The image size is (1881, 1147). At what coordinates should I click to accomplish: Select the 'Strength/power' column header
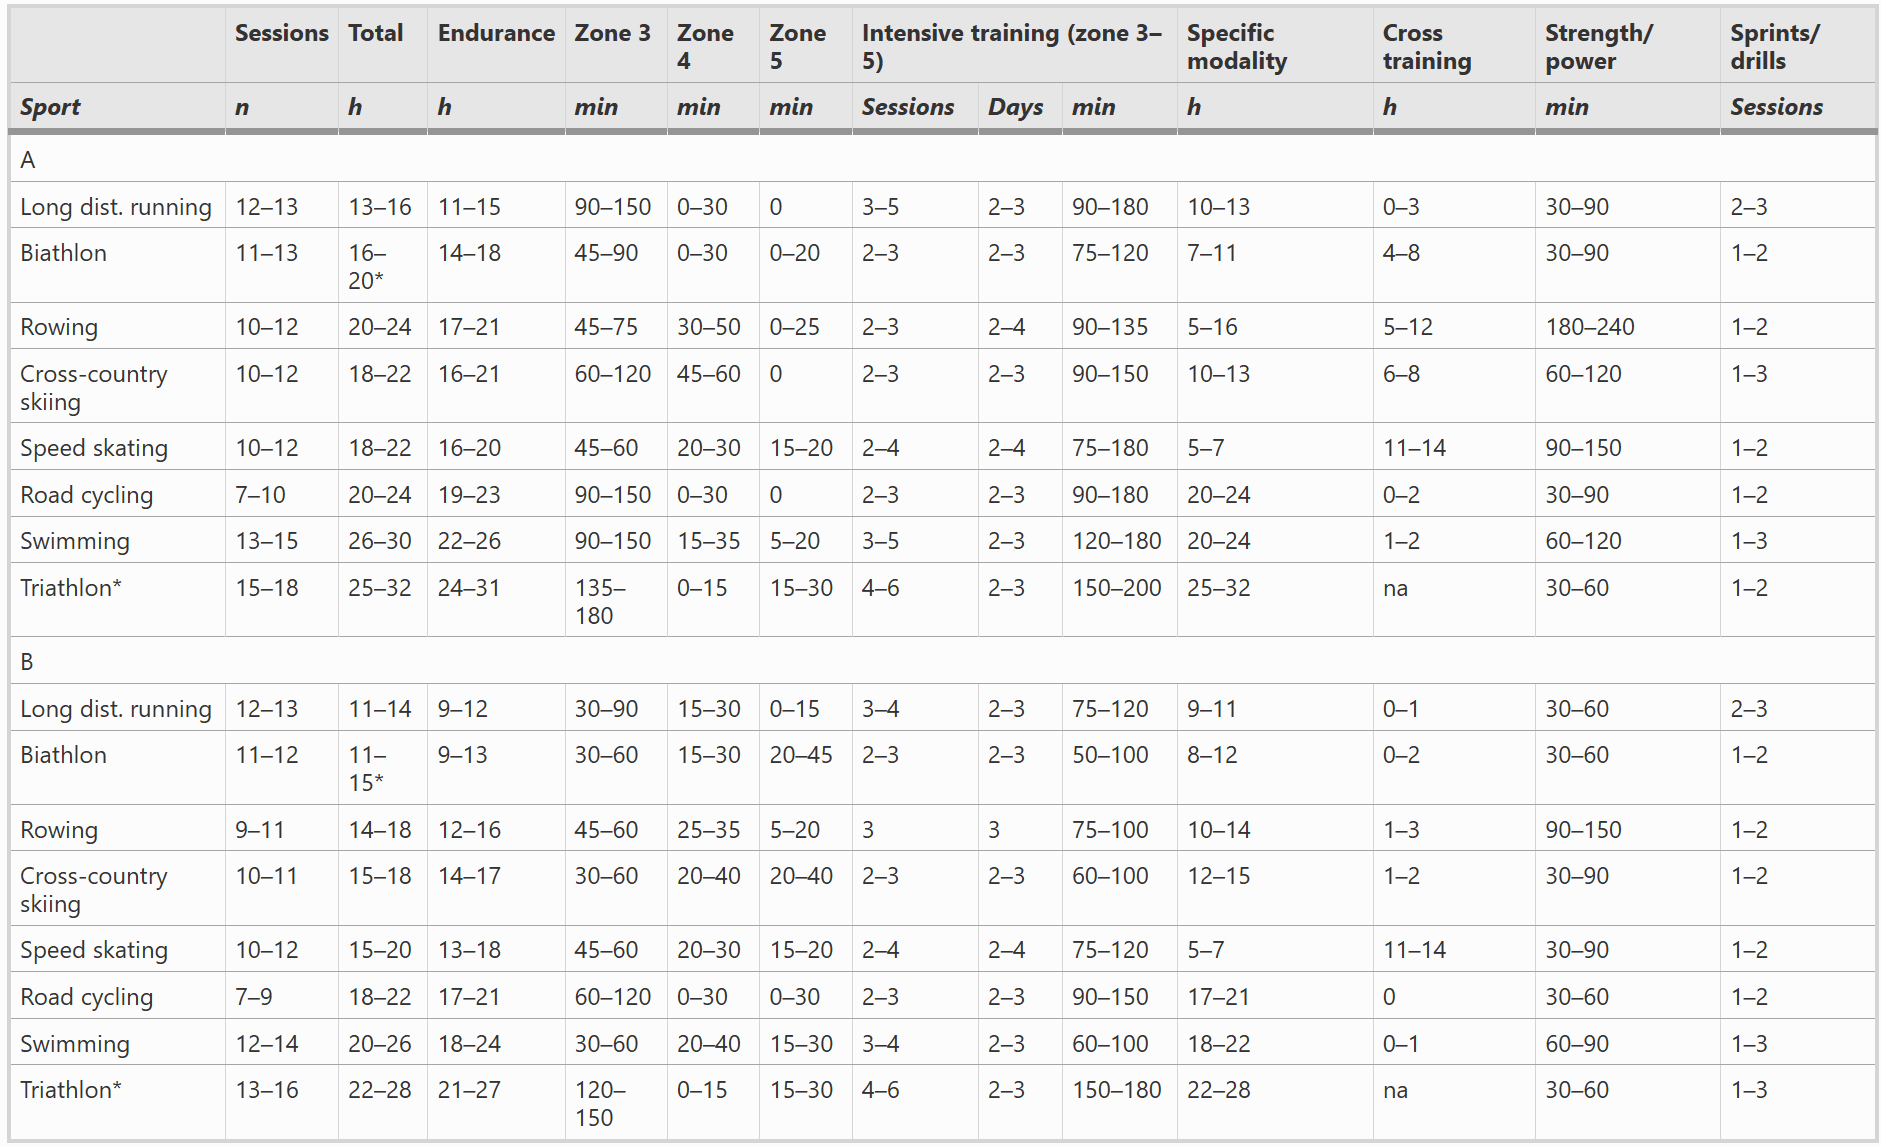tap(1598, 47)
